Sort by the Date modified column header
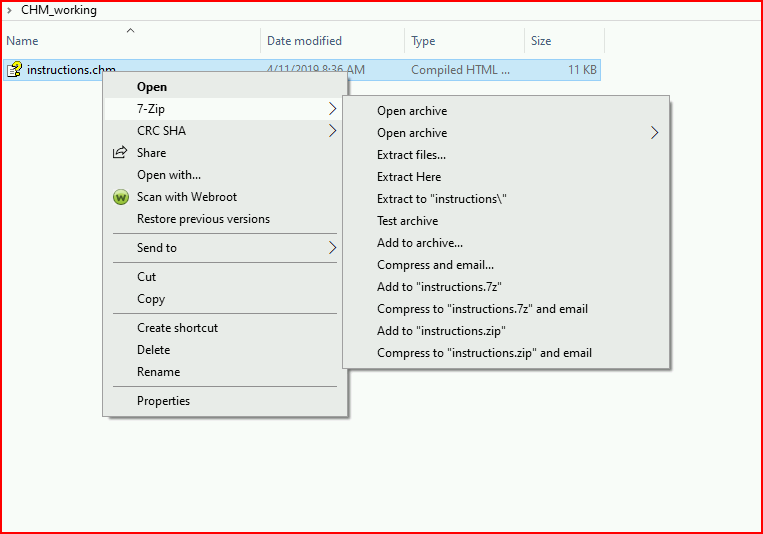Image resolution: width=763 pixels, height=534 pixels. [x=304, y=41]
